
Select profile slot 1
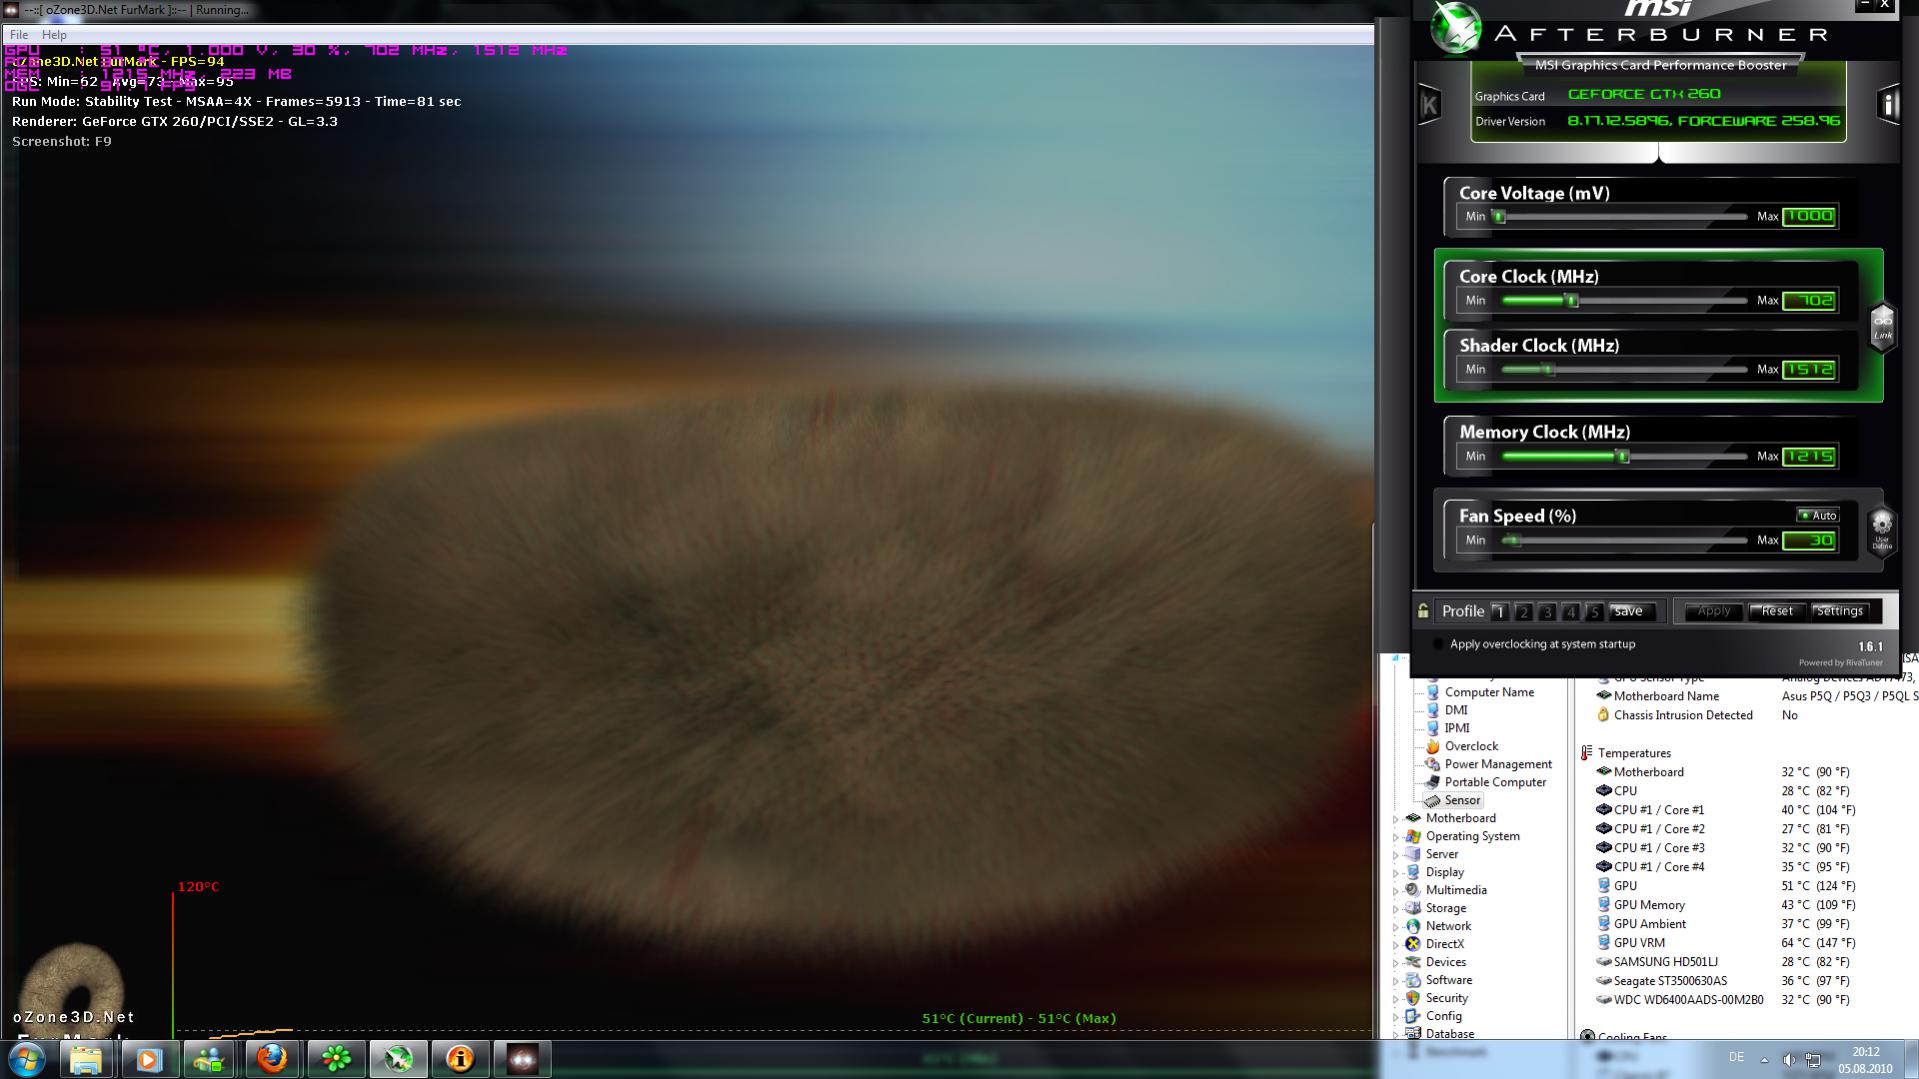pos(1499,611)
